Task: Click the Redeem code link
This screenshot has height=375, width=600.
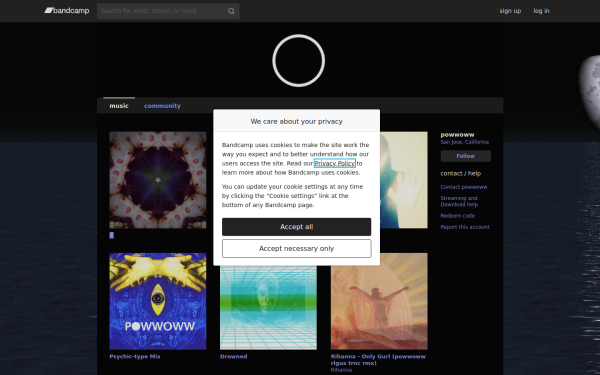Action: coord(457,216)
